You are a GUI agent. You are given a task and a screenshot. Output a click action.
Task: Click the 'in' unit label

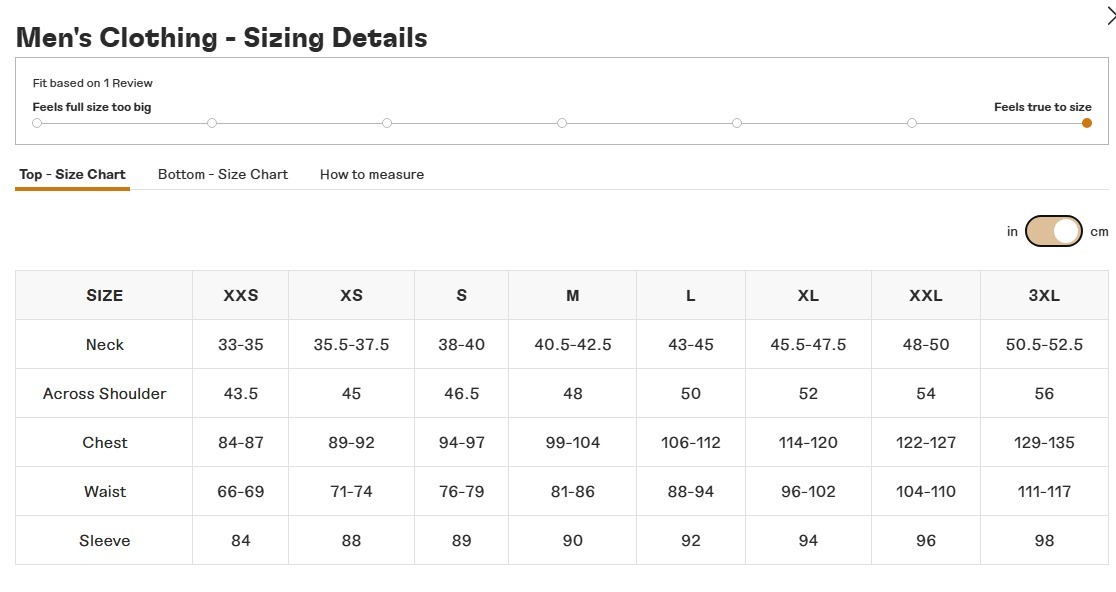tap(1012, 231)
